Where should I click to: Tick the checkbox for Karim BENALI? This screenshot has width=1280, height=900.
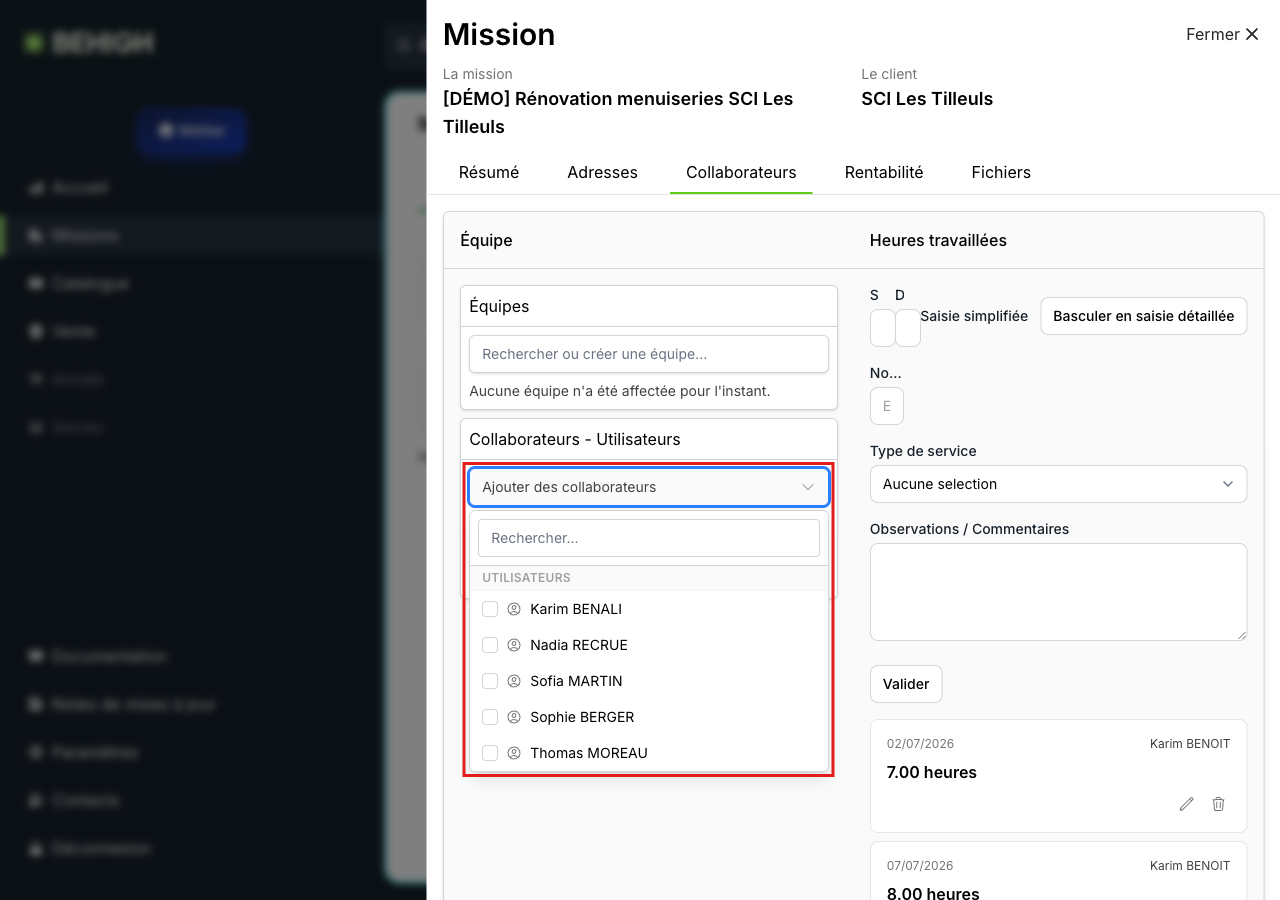coord(490,609)
